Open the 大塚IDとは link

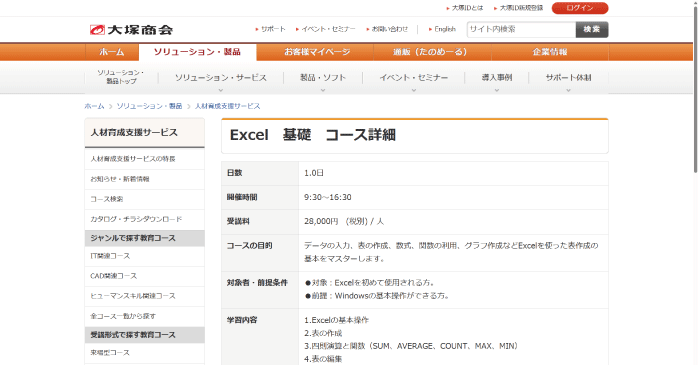click(467, 8)
